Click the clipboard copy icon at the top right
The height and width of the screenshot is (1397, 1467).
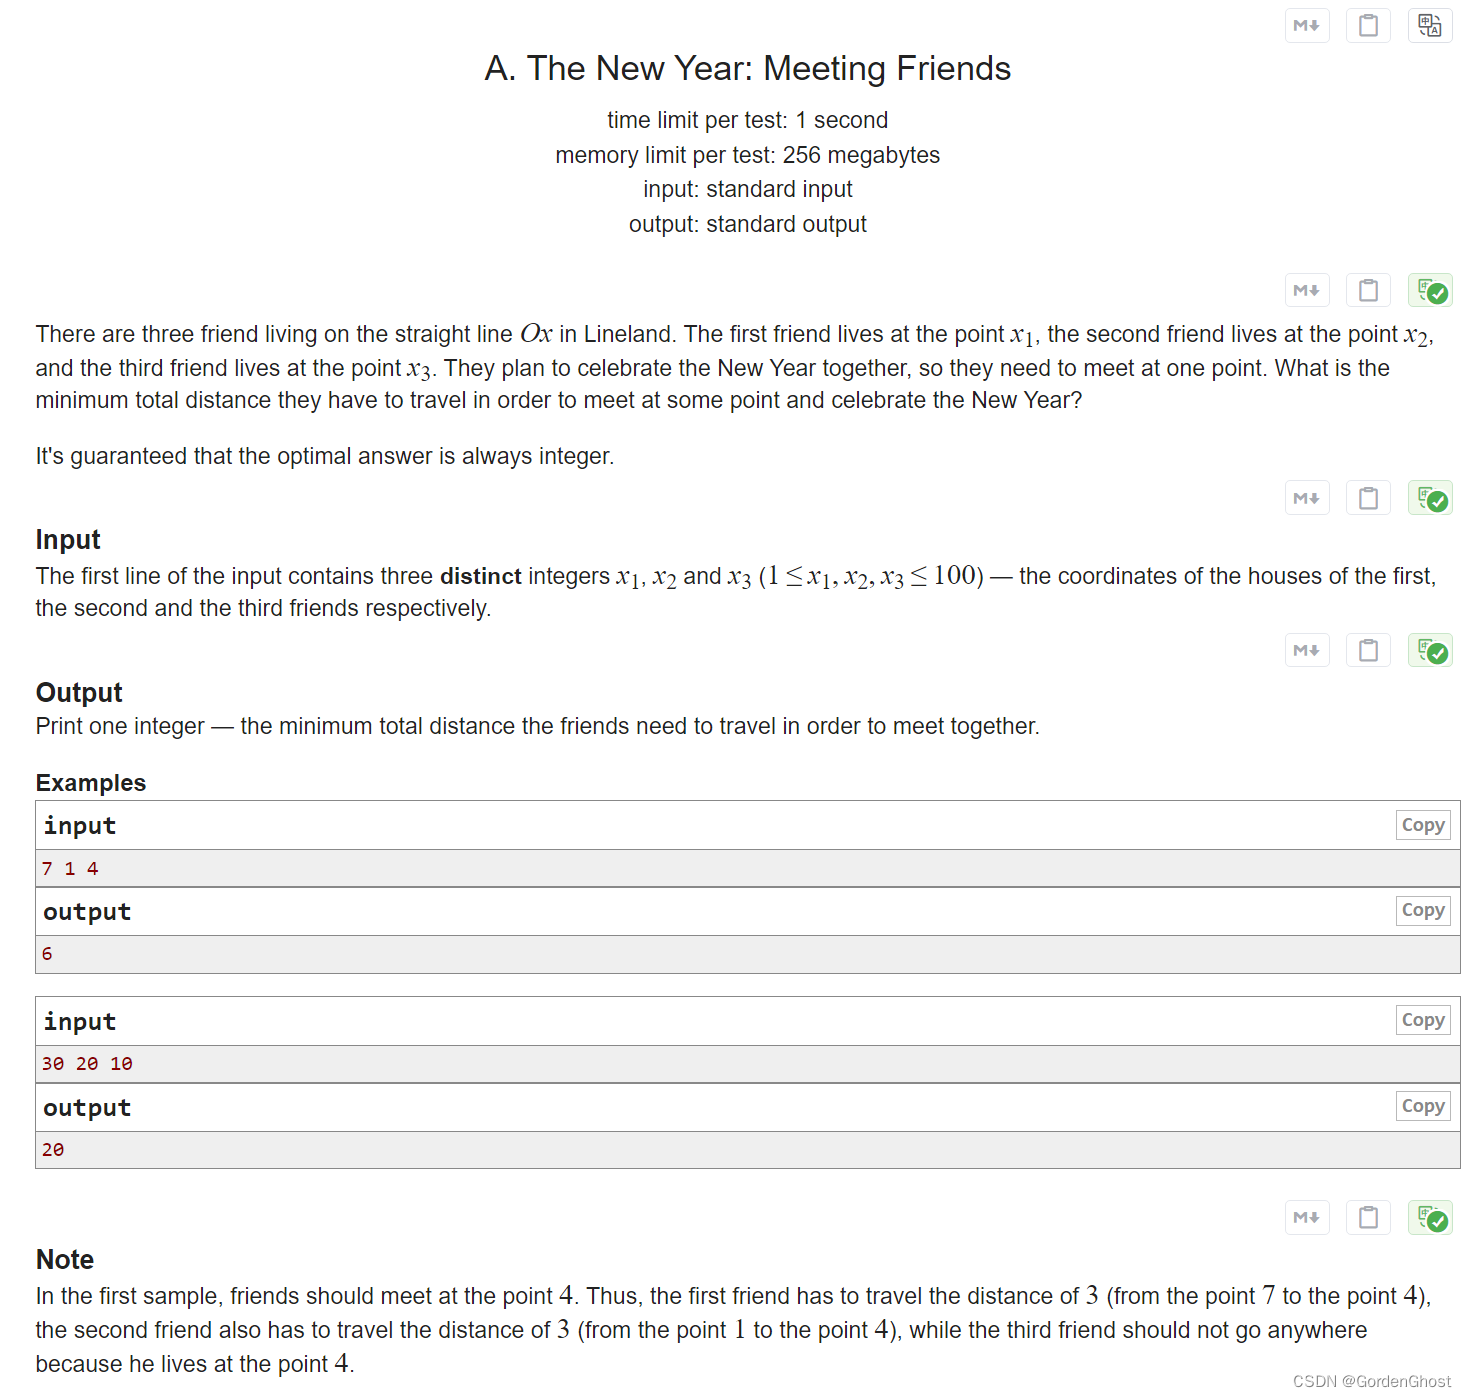(x=1368, y=25)
